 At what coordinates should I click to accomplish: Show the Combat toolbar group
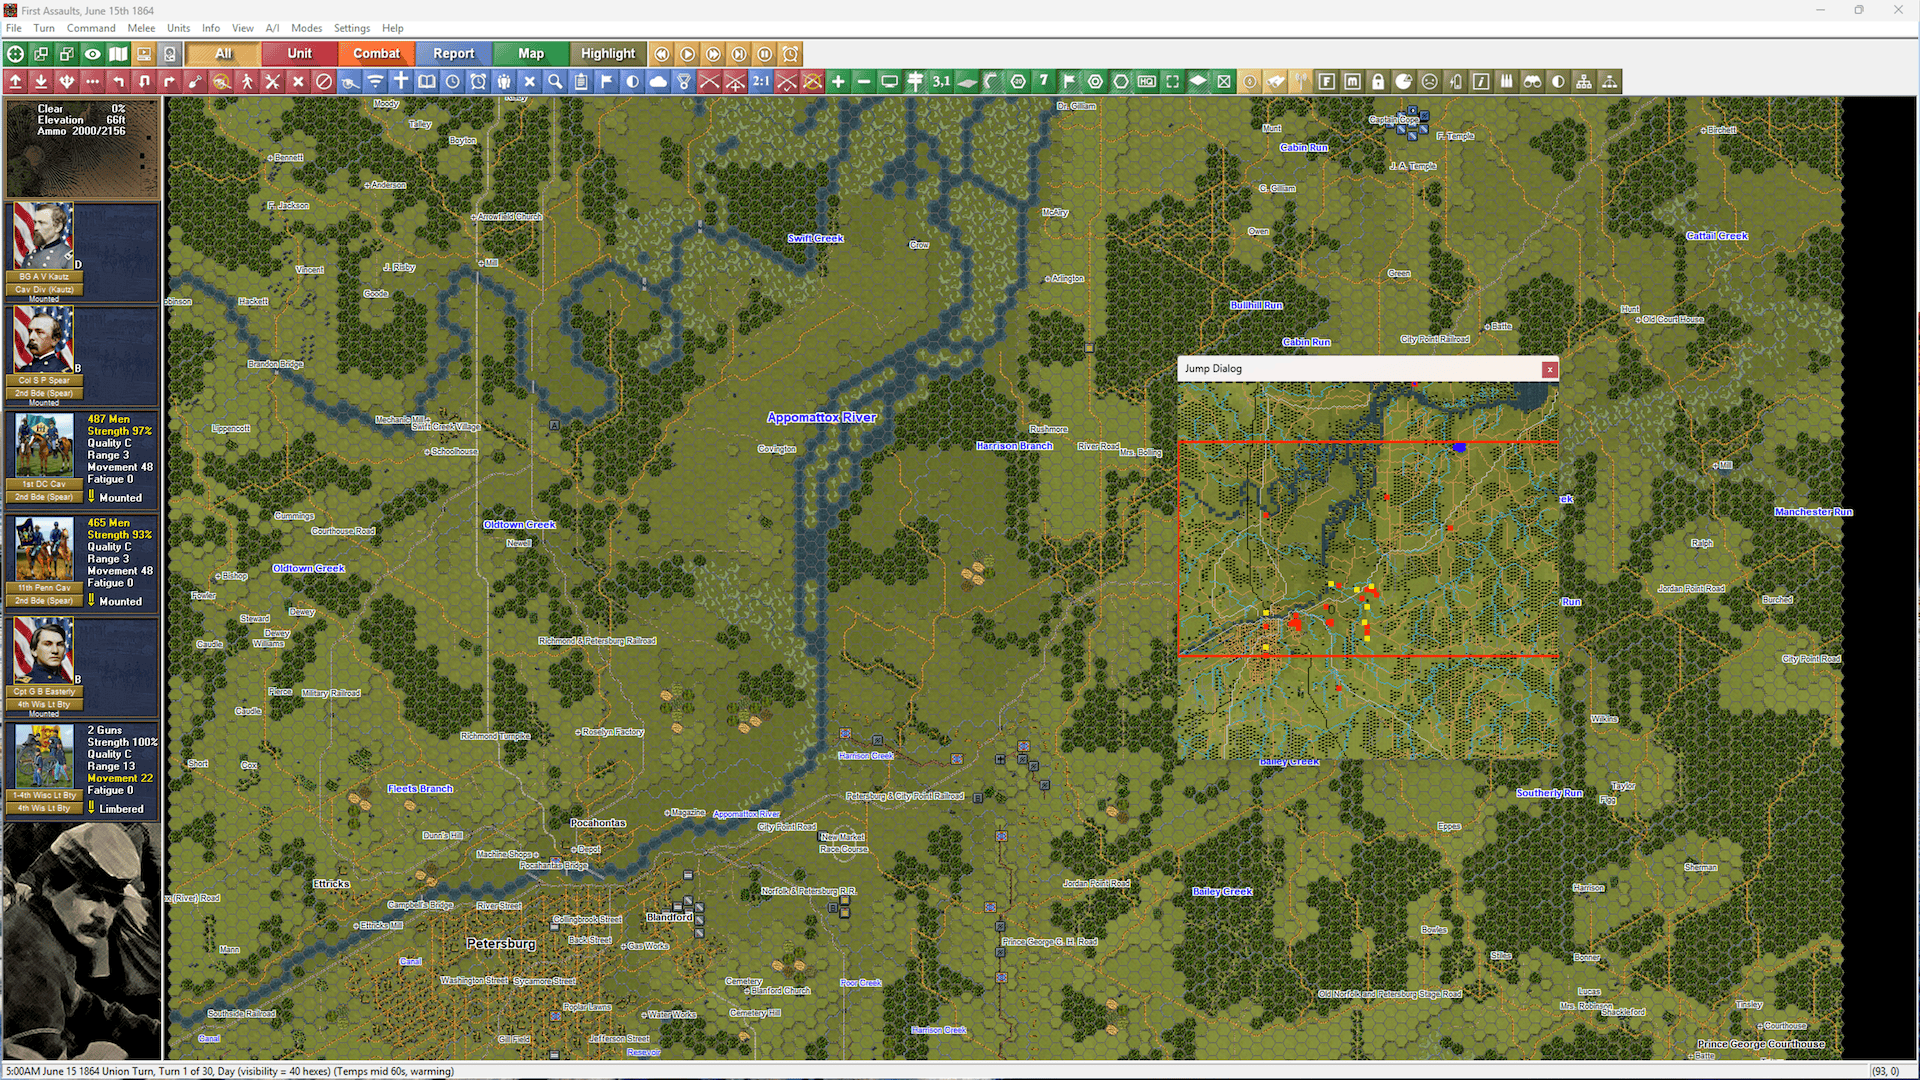coord(376,54)
